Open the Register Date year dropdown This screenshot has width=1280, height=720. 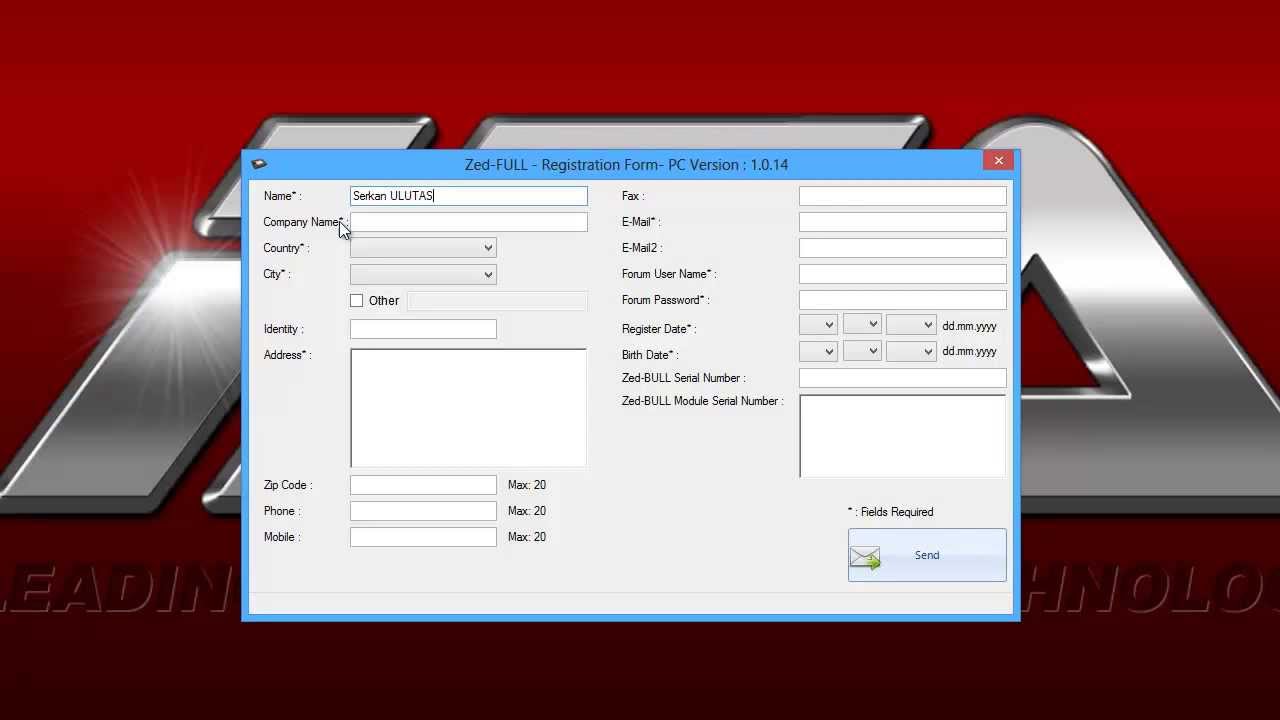click(911, 325)
